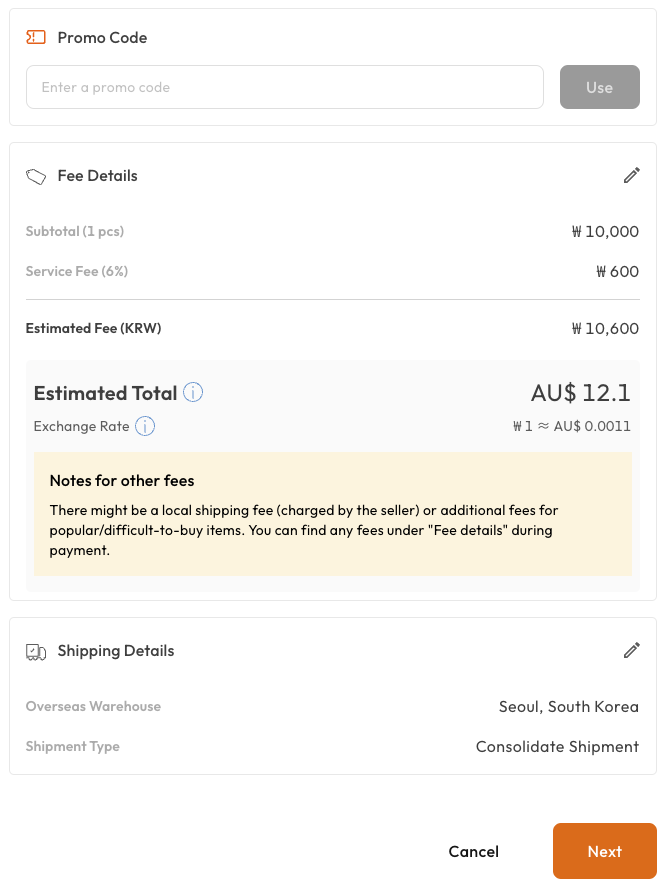Open Exchange Rate info icon
Viewport: 667px width, 891px height.
[x=145, y=427]
